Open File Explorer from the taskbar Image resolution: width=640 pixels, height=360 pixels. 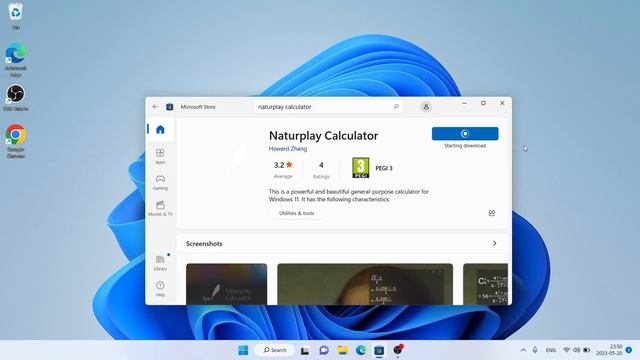tap(342, 350)
